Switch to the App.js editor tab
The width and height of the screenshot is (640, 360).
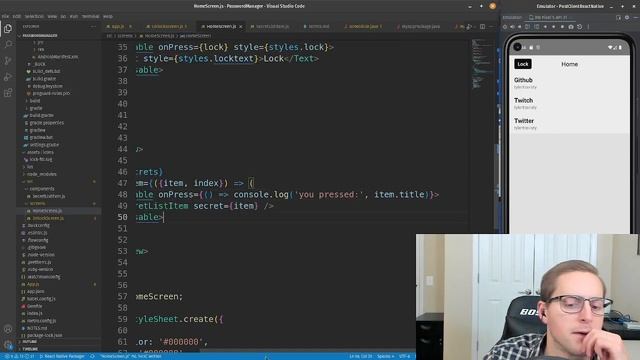[x=118, y=27]
